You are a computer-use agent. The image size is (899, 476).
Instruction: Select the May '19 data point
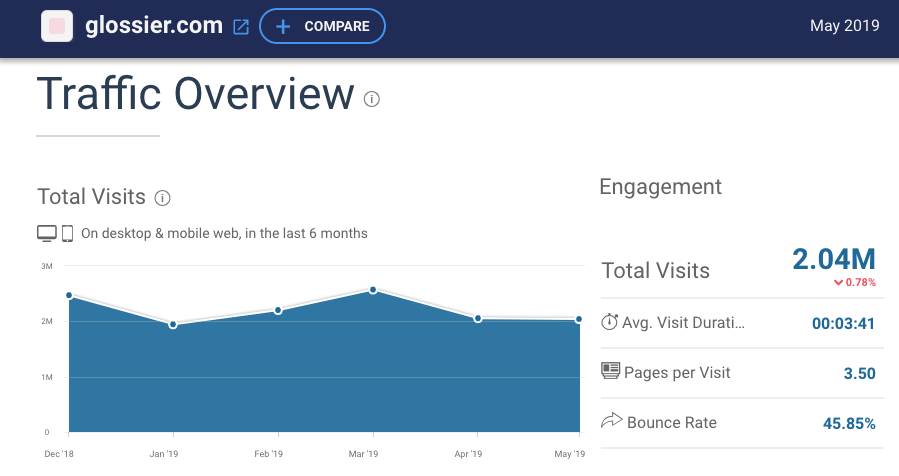(579, 319)
